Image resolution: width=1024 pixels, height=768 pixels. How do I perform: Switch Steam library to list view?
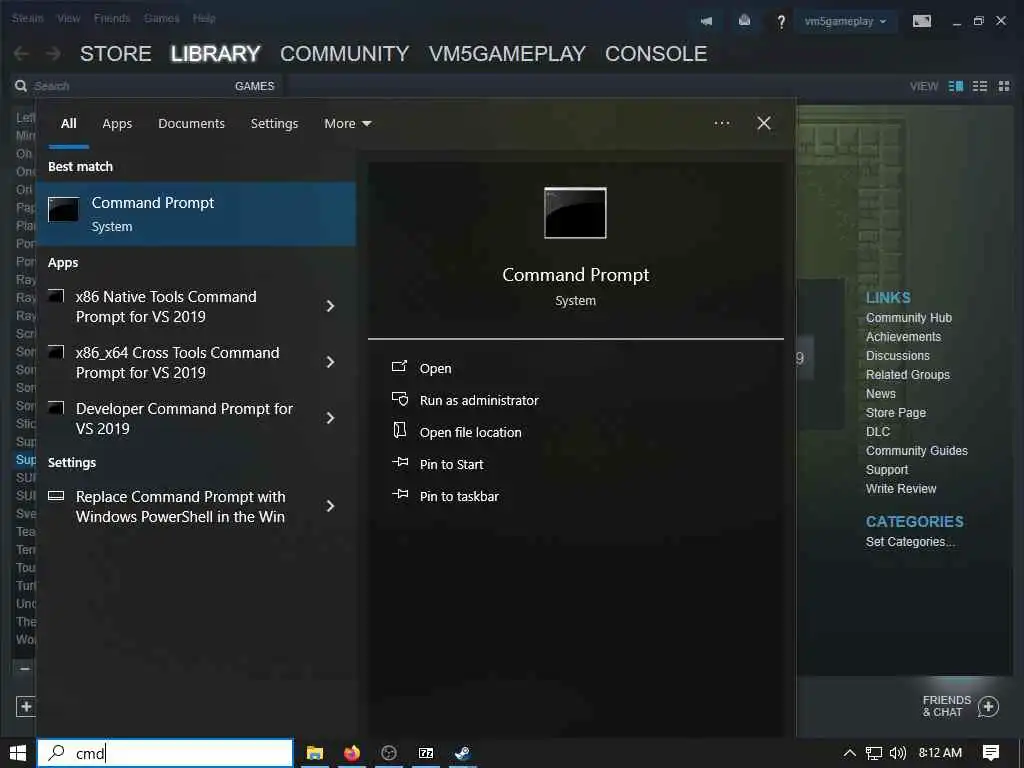tap(980, 86)
